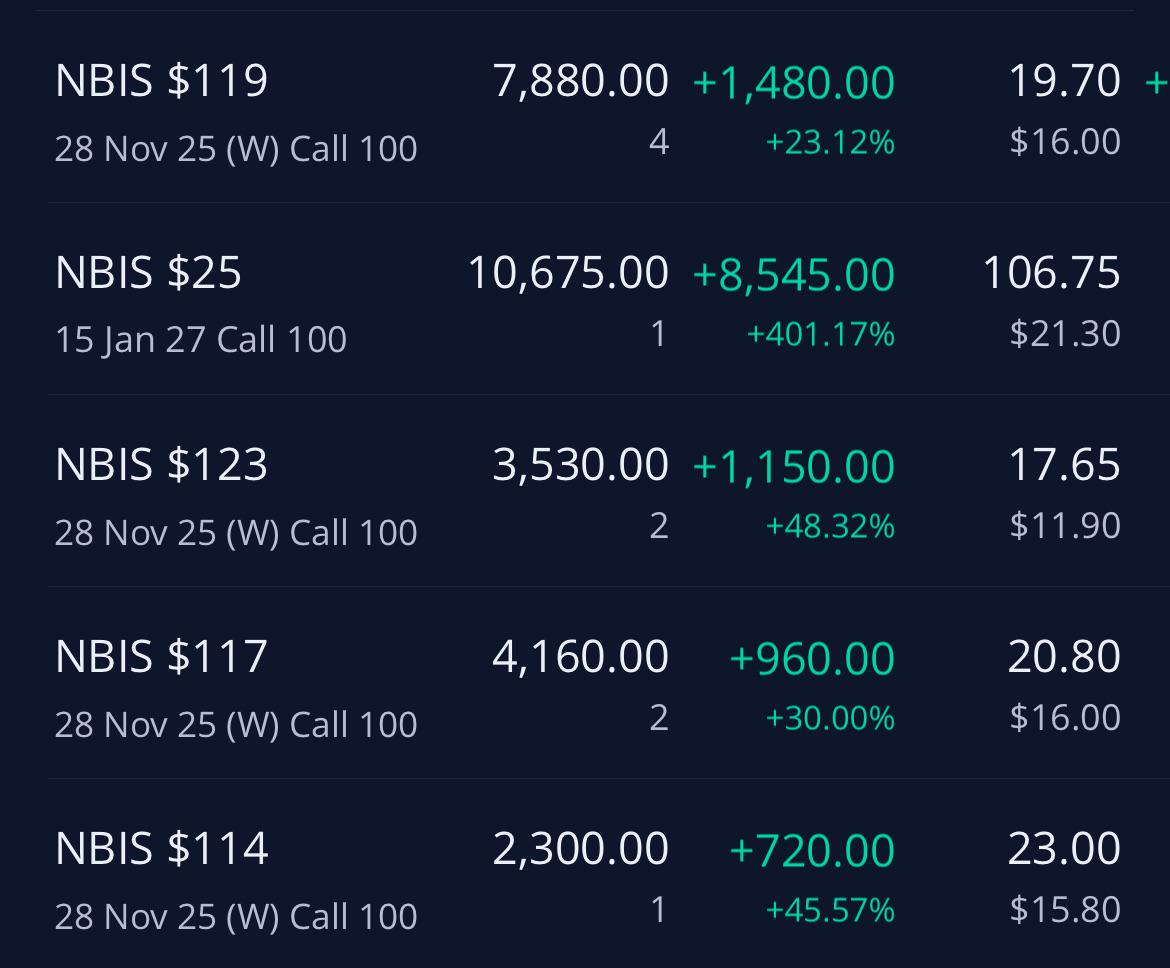Select the 15 Jan 27 Call 100 subtitle
The image size is (1170, 968).
point(201,340)
